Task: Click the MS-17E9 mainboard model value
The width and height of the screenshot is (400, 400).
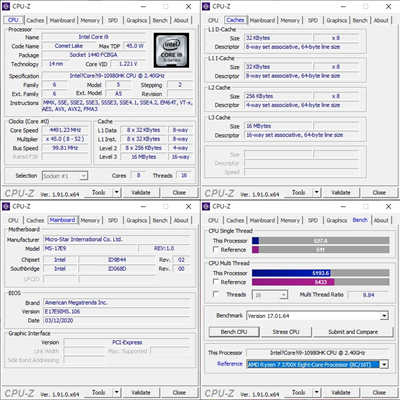Action: click(55, 248)
